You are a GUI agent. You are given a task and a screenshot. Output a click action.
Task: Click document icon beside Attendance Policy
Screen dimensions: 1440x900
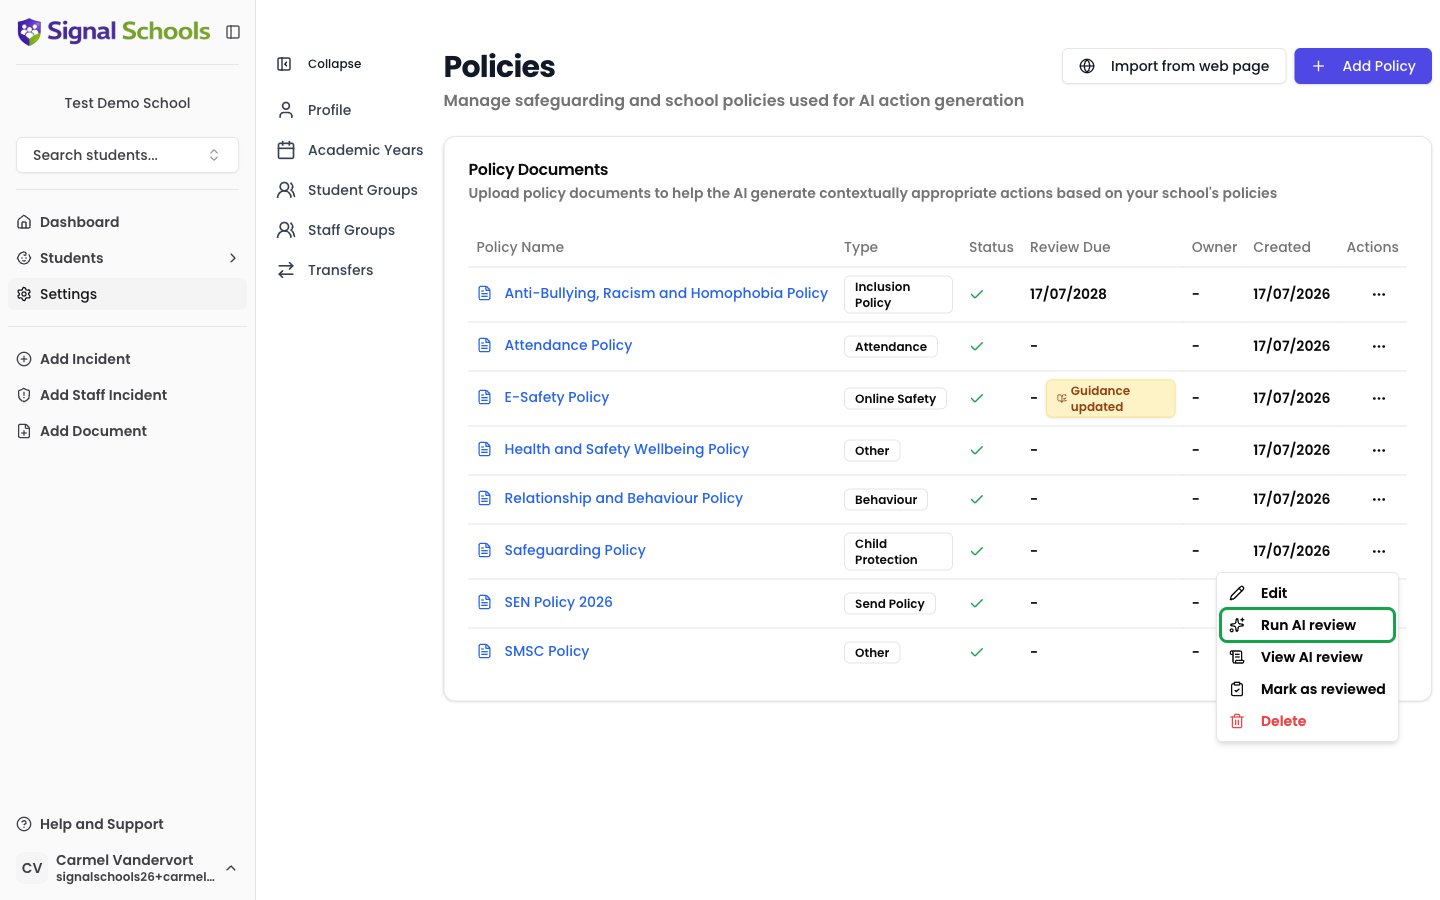(x=485, y=345)
